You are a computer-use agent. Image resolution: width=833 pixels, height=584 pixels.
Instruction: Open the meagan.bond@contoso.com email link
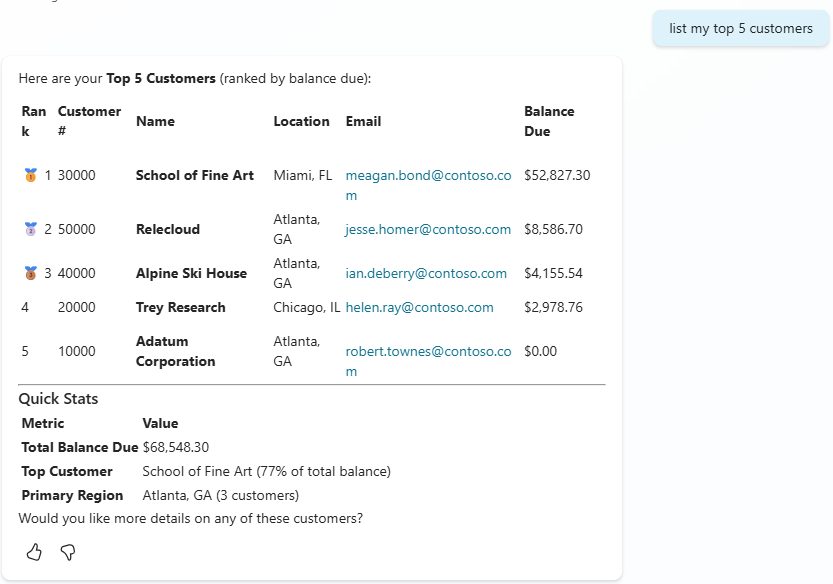pos(428,176)
